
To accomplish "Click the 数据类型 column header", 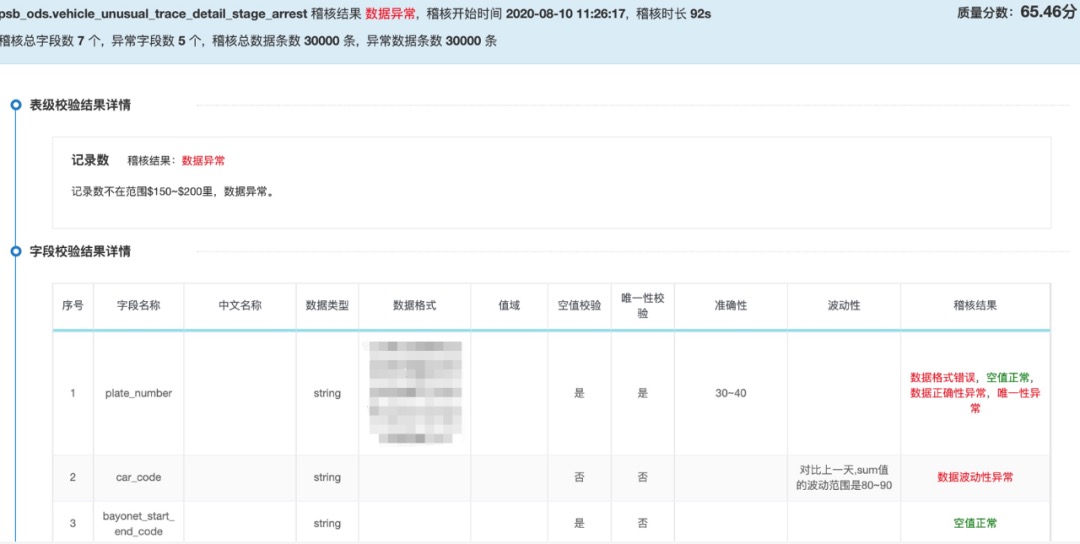I will click(327, 306).
